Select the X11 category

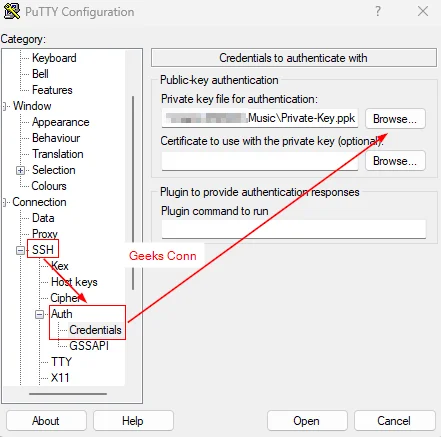pos(60,378)
